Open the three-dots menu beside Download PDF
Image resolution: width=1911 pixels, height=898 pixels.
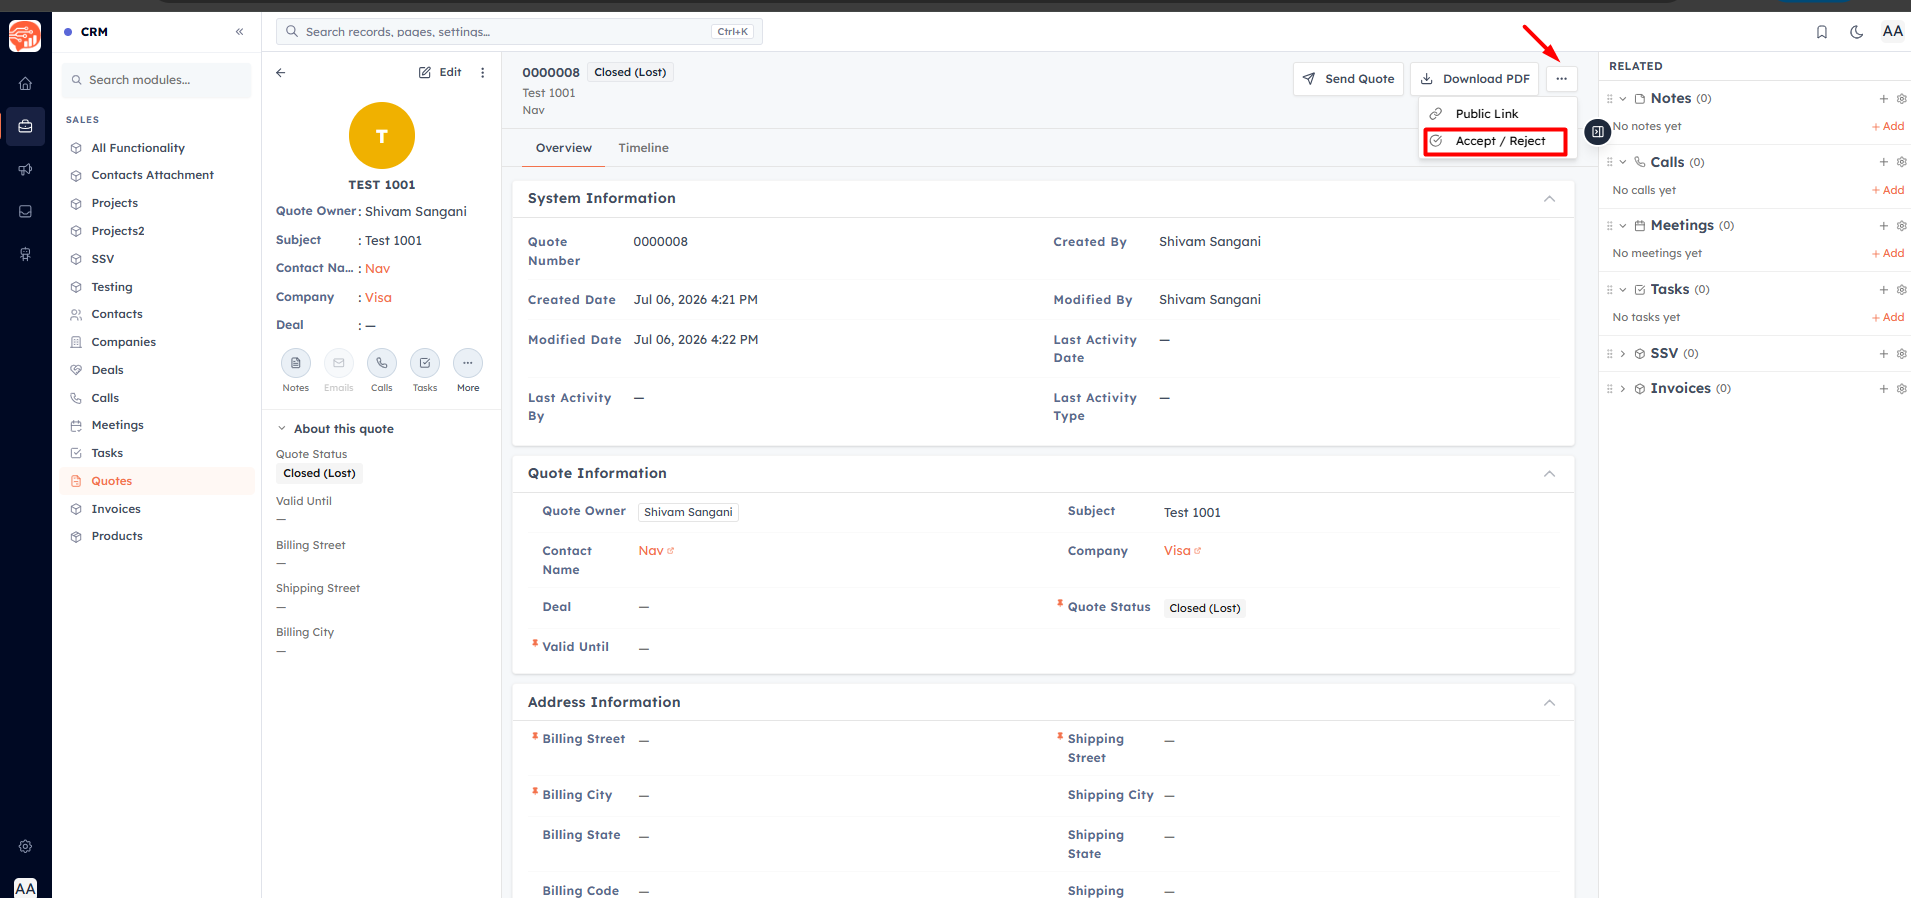click(x=1561, y=79)
